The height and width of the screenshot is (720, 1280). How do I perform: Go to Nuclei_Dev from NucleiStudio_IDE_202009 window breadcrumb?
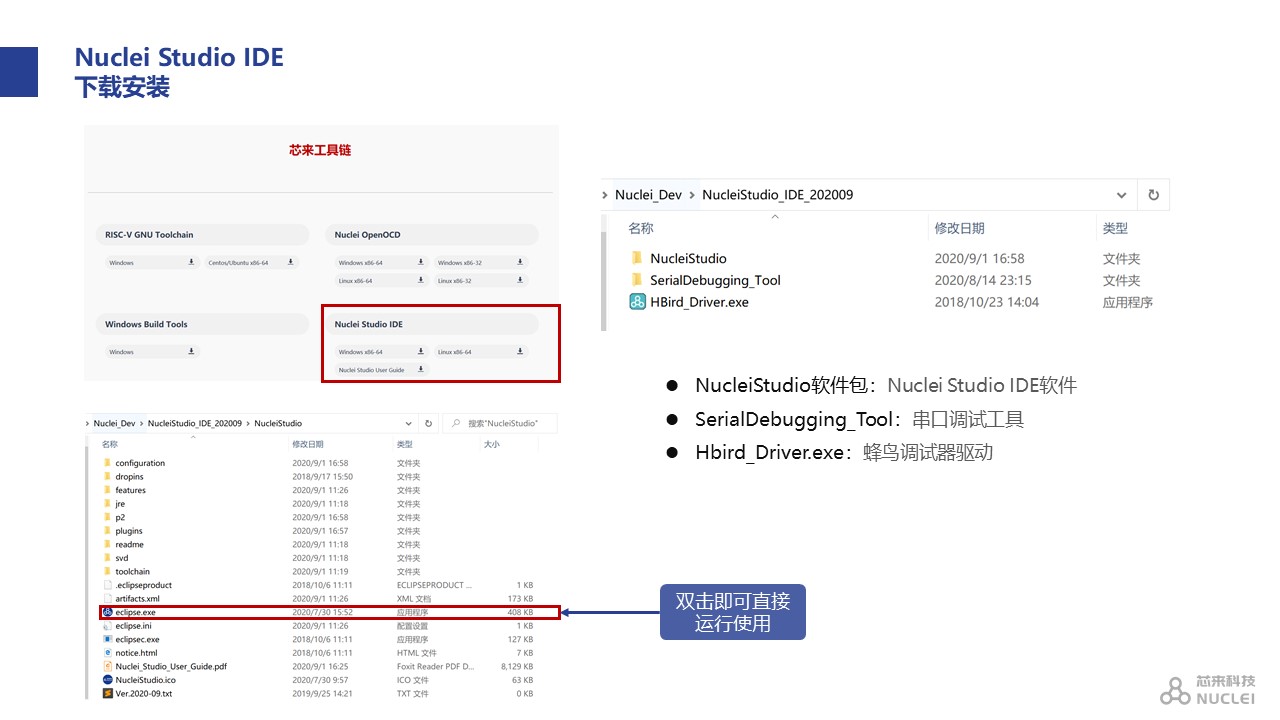pyautogui.click(x=648, y=195)
